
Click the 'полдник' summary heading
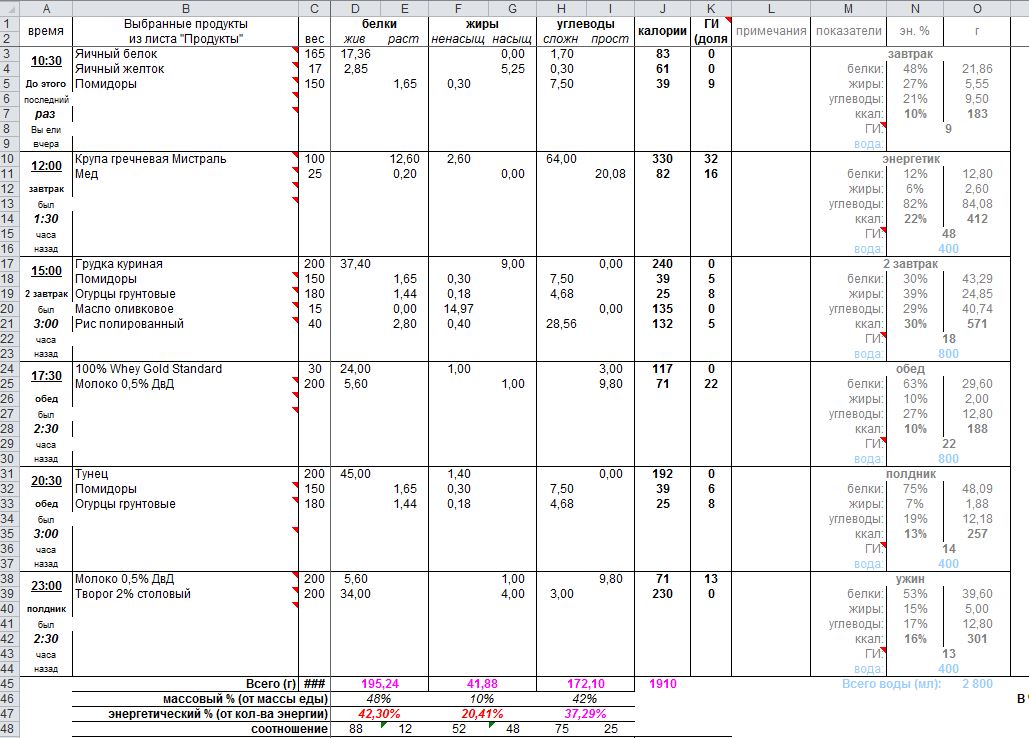coord(911,474)
